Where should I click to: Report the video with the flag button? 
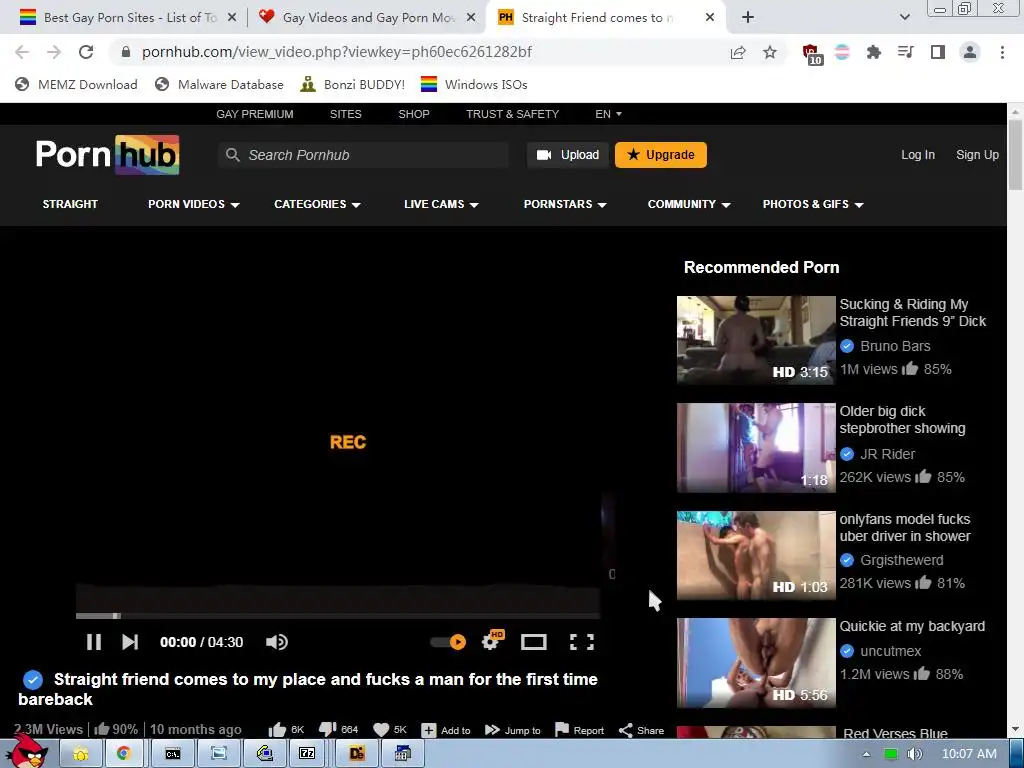[579, 730]
